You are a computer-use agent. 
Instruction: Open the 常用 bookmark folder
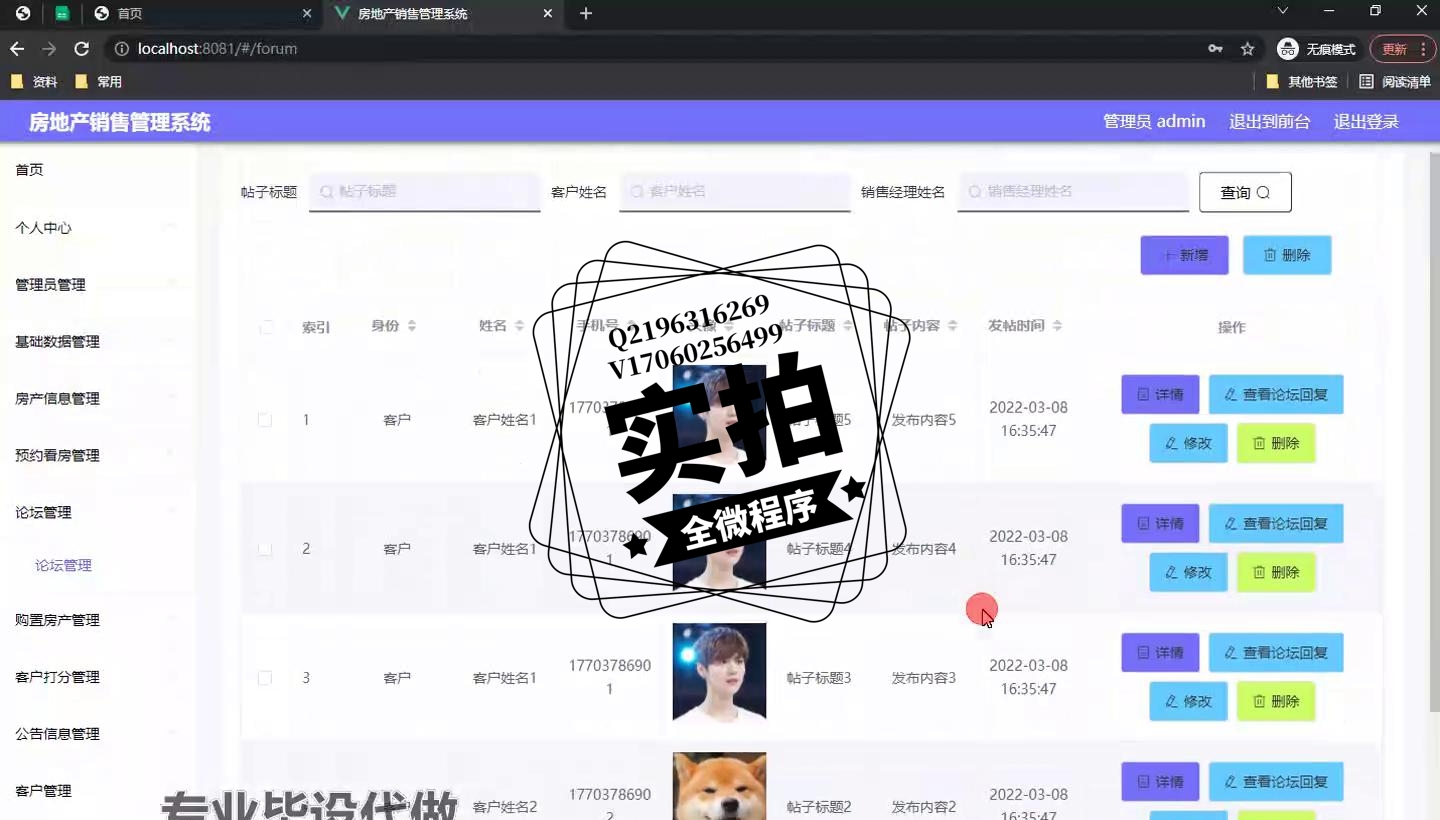[x=98, y=82]
